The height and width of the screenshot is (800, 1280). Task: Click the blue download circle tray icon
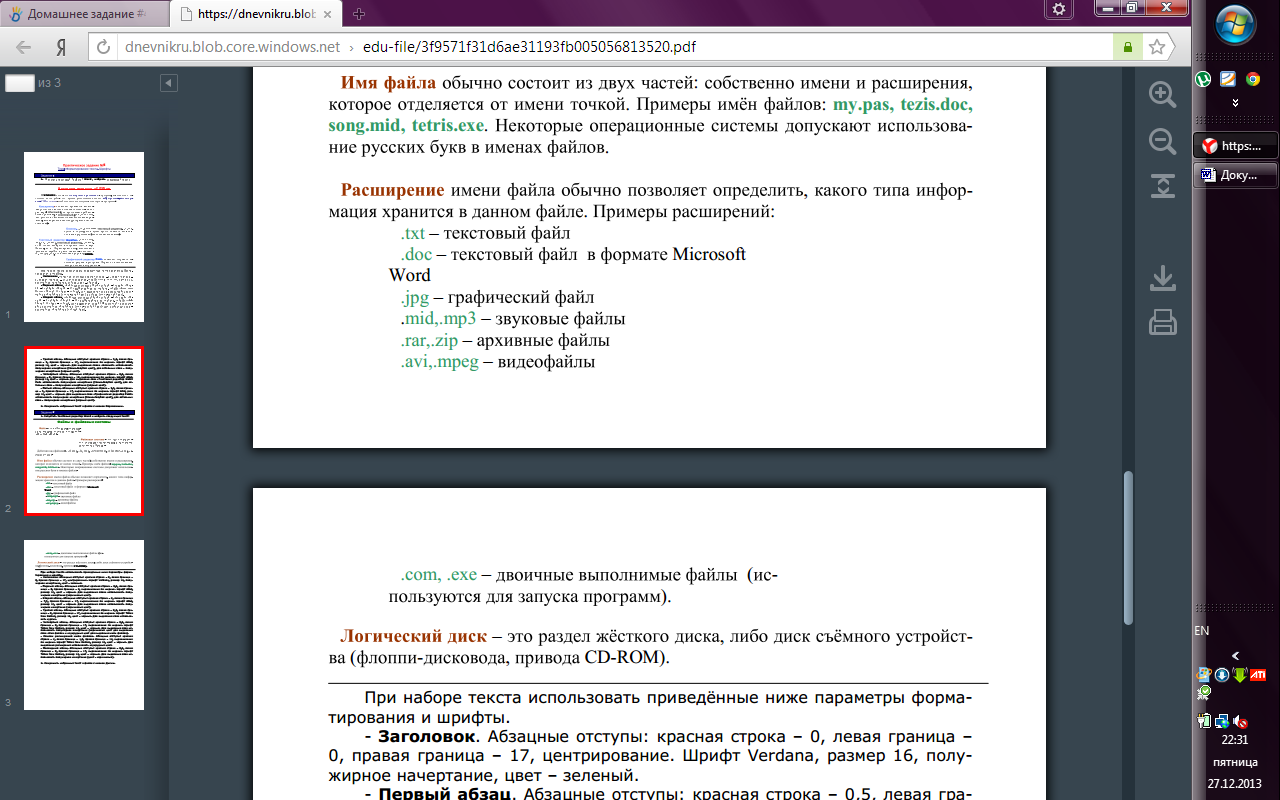1222,675
